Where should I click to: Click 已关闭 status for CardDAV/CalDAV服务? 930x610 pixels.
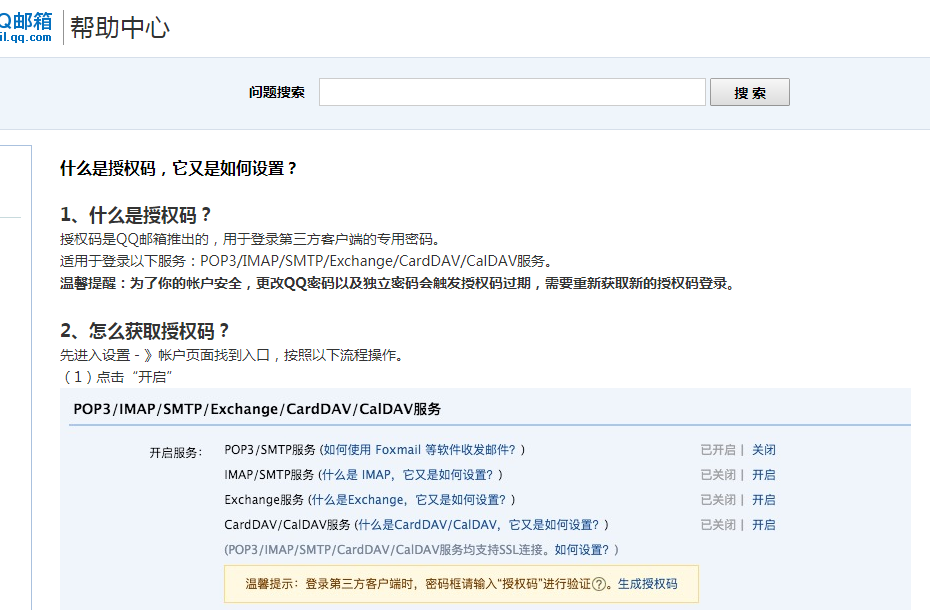(x=718, y=525)
